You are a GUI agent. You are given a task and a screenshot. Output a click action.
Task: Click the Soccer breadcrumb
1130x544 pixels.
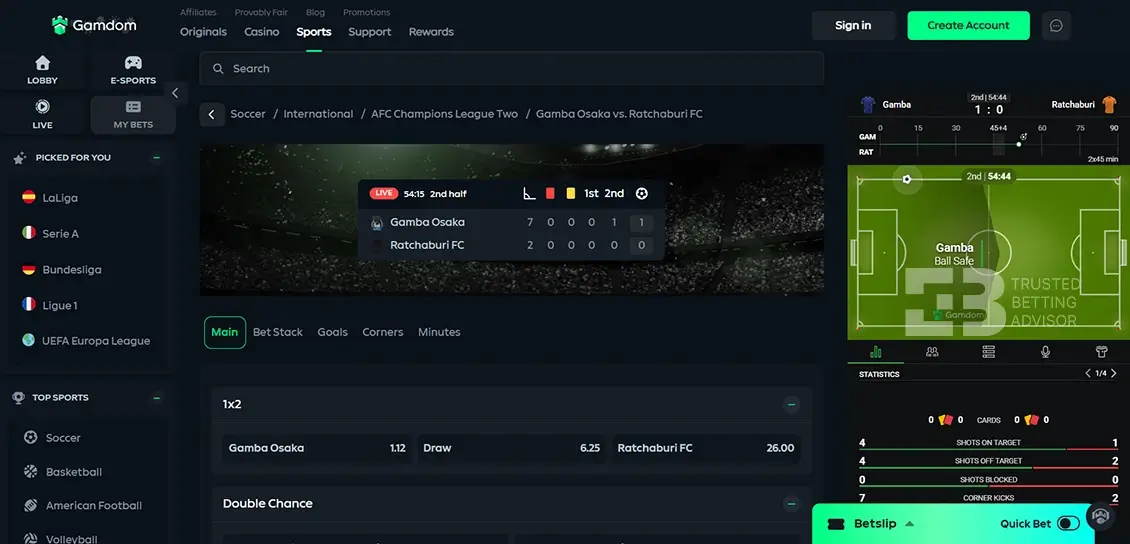(248, 114)
